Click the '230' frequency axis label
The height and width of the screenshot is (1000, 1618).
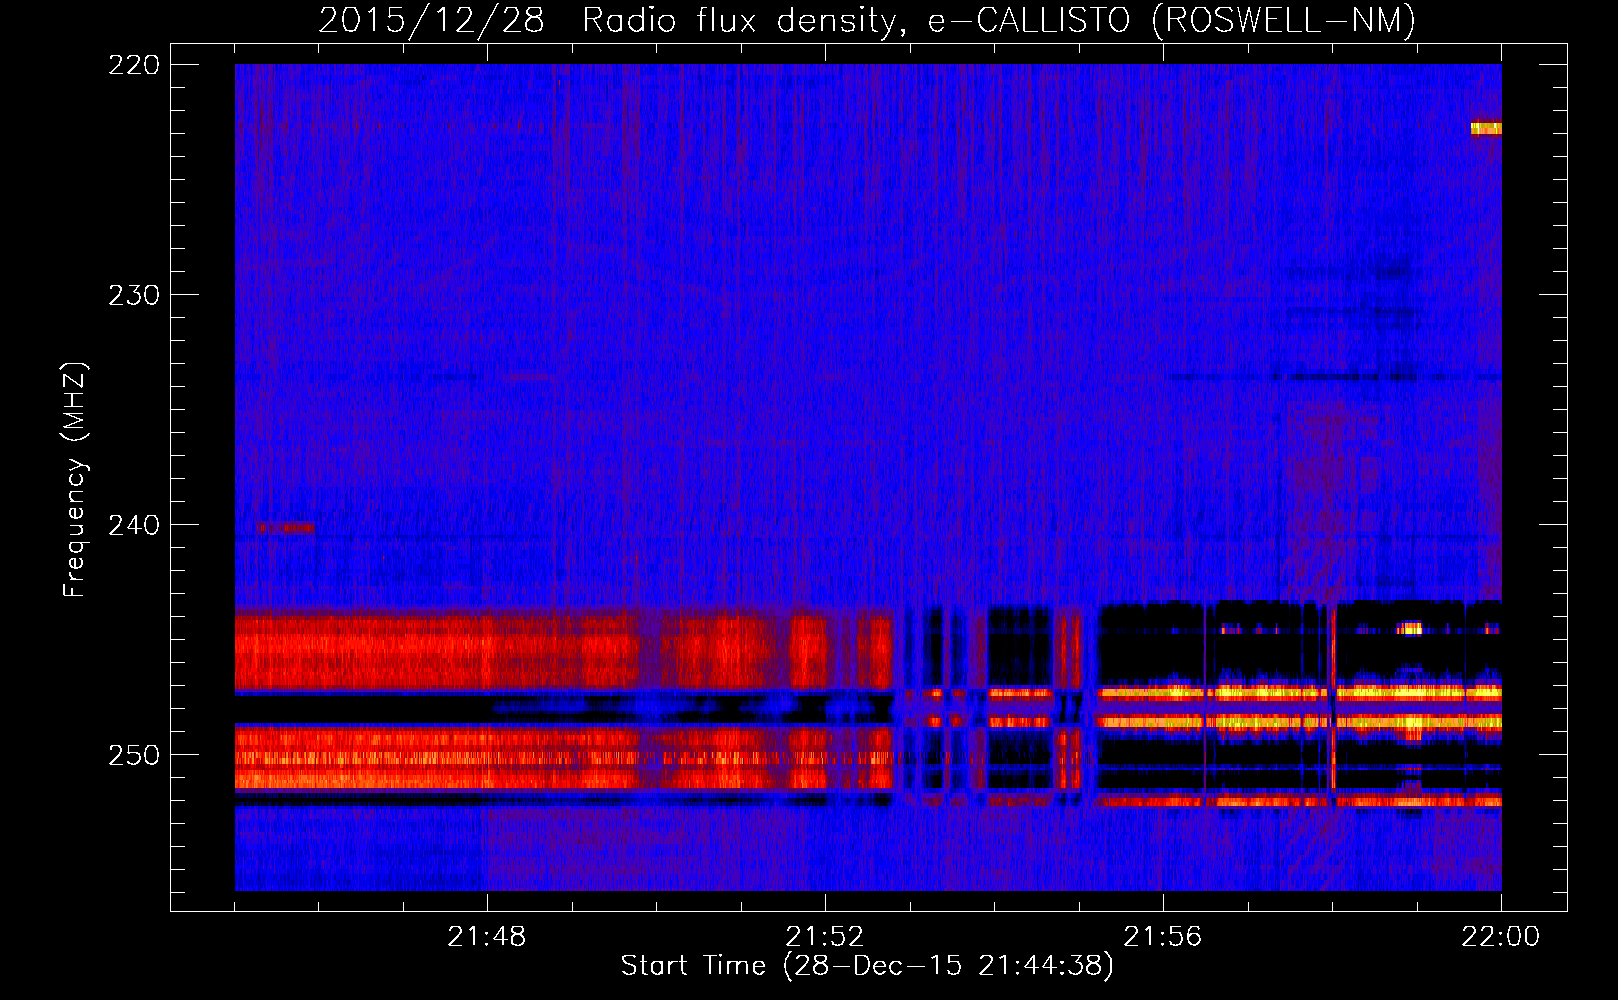click(x=134, y=295)
